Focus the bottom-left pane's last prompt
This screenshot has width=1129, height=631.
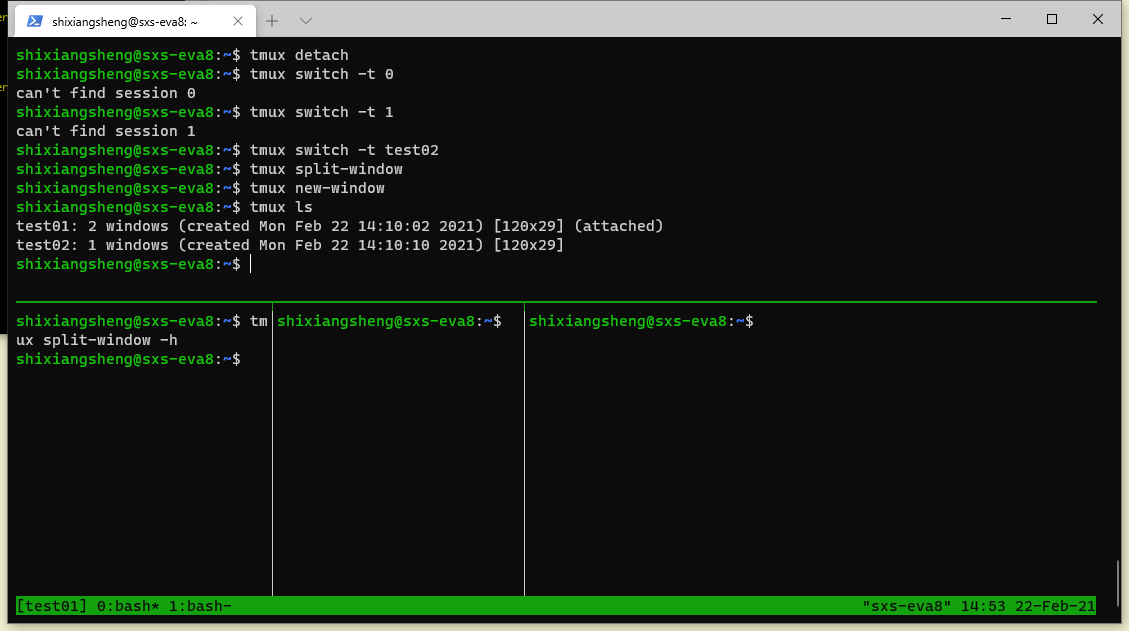128,359
